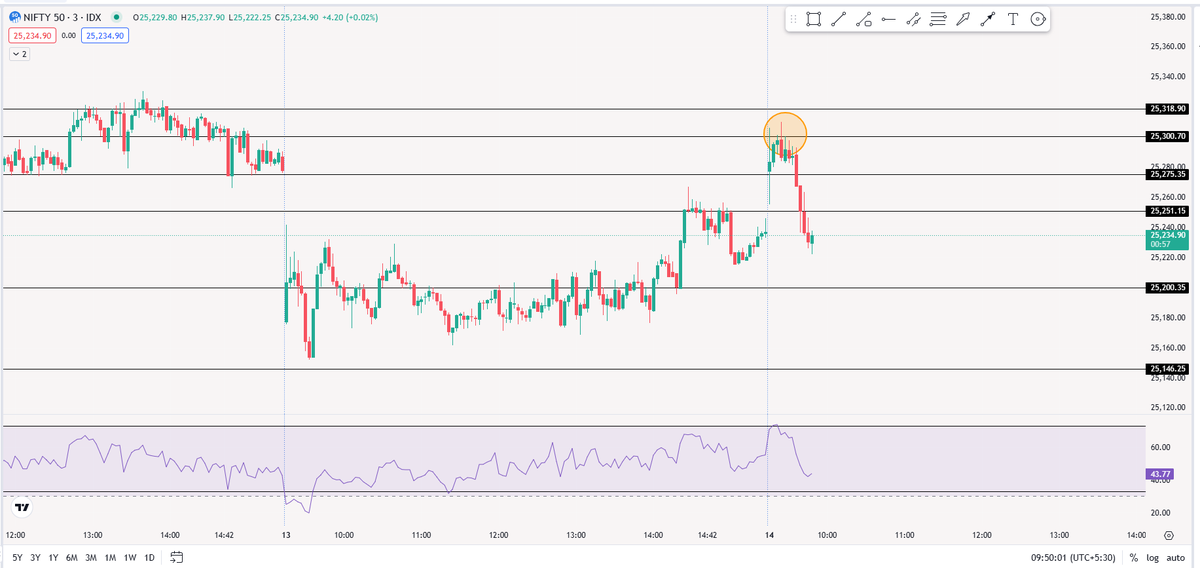This screenshot has width=1200, height=568.
Task: Click the orange circle drawing on chart
Action: click(x=785, y=132)
